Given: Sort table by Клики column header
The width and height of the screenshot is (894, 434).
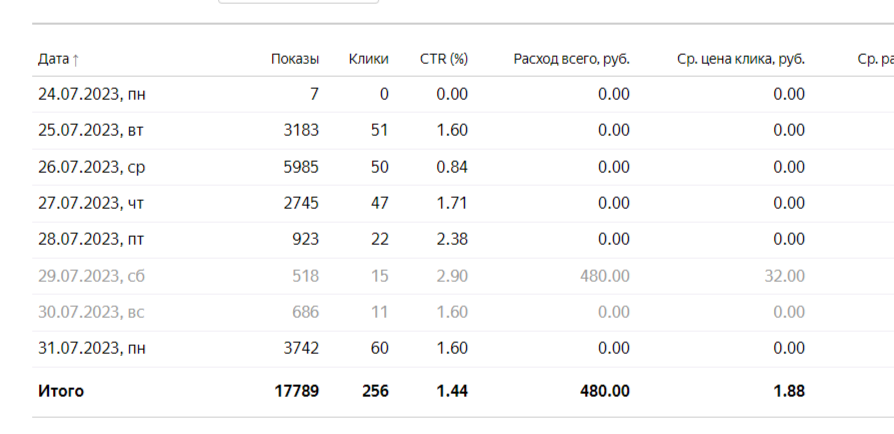Looking at the screenshot, I should point(368,59).
